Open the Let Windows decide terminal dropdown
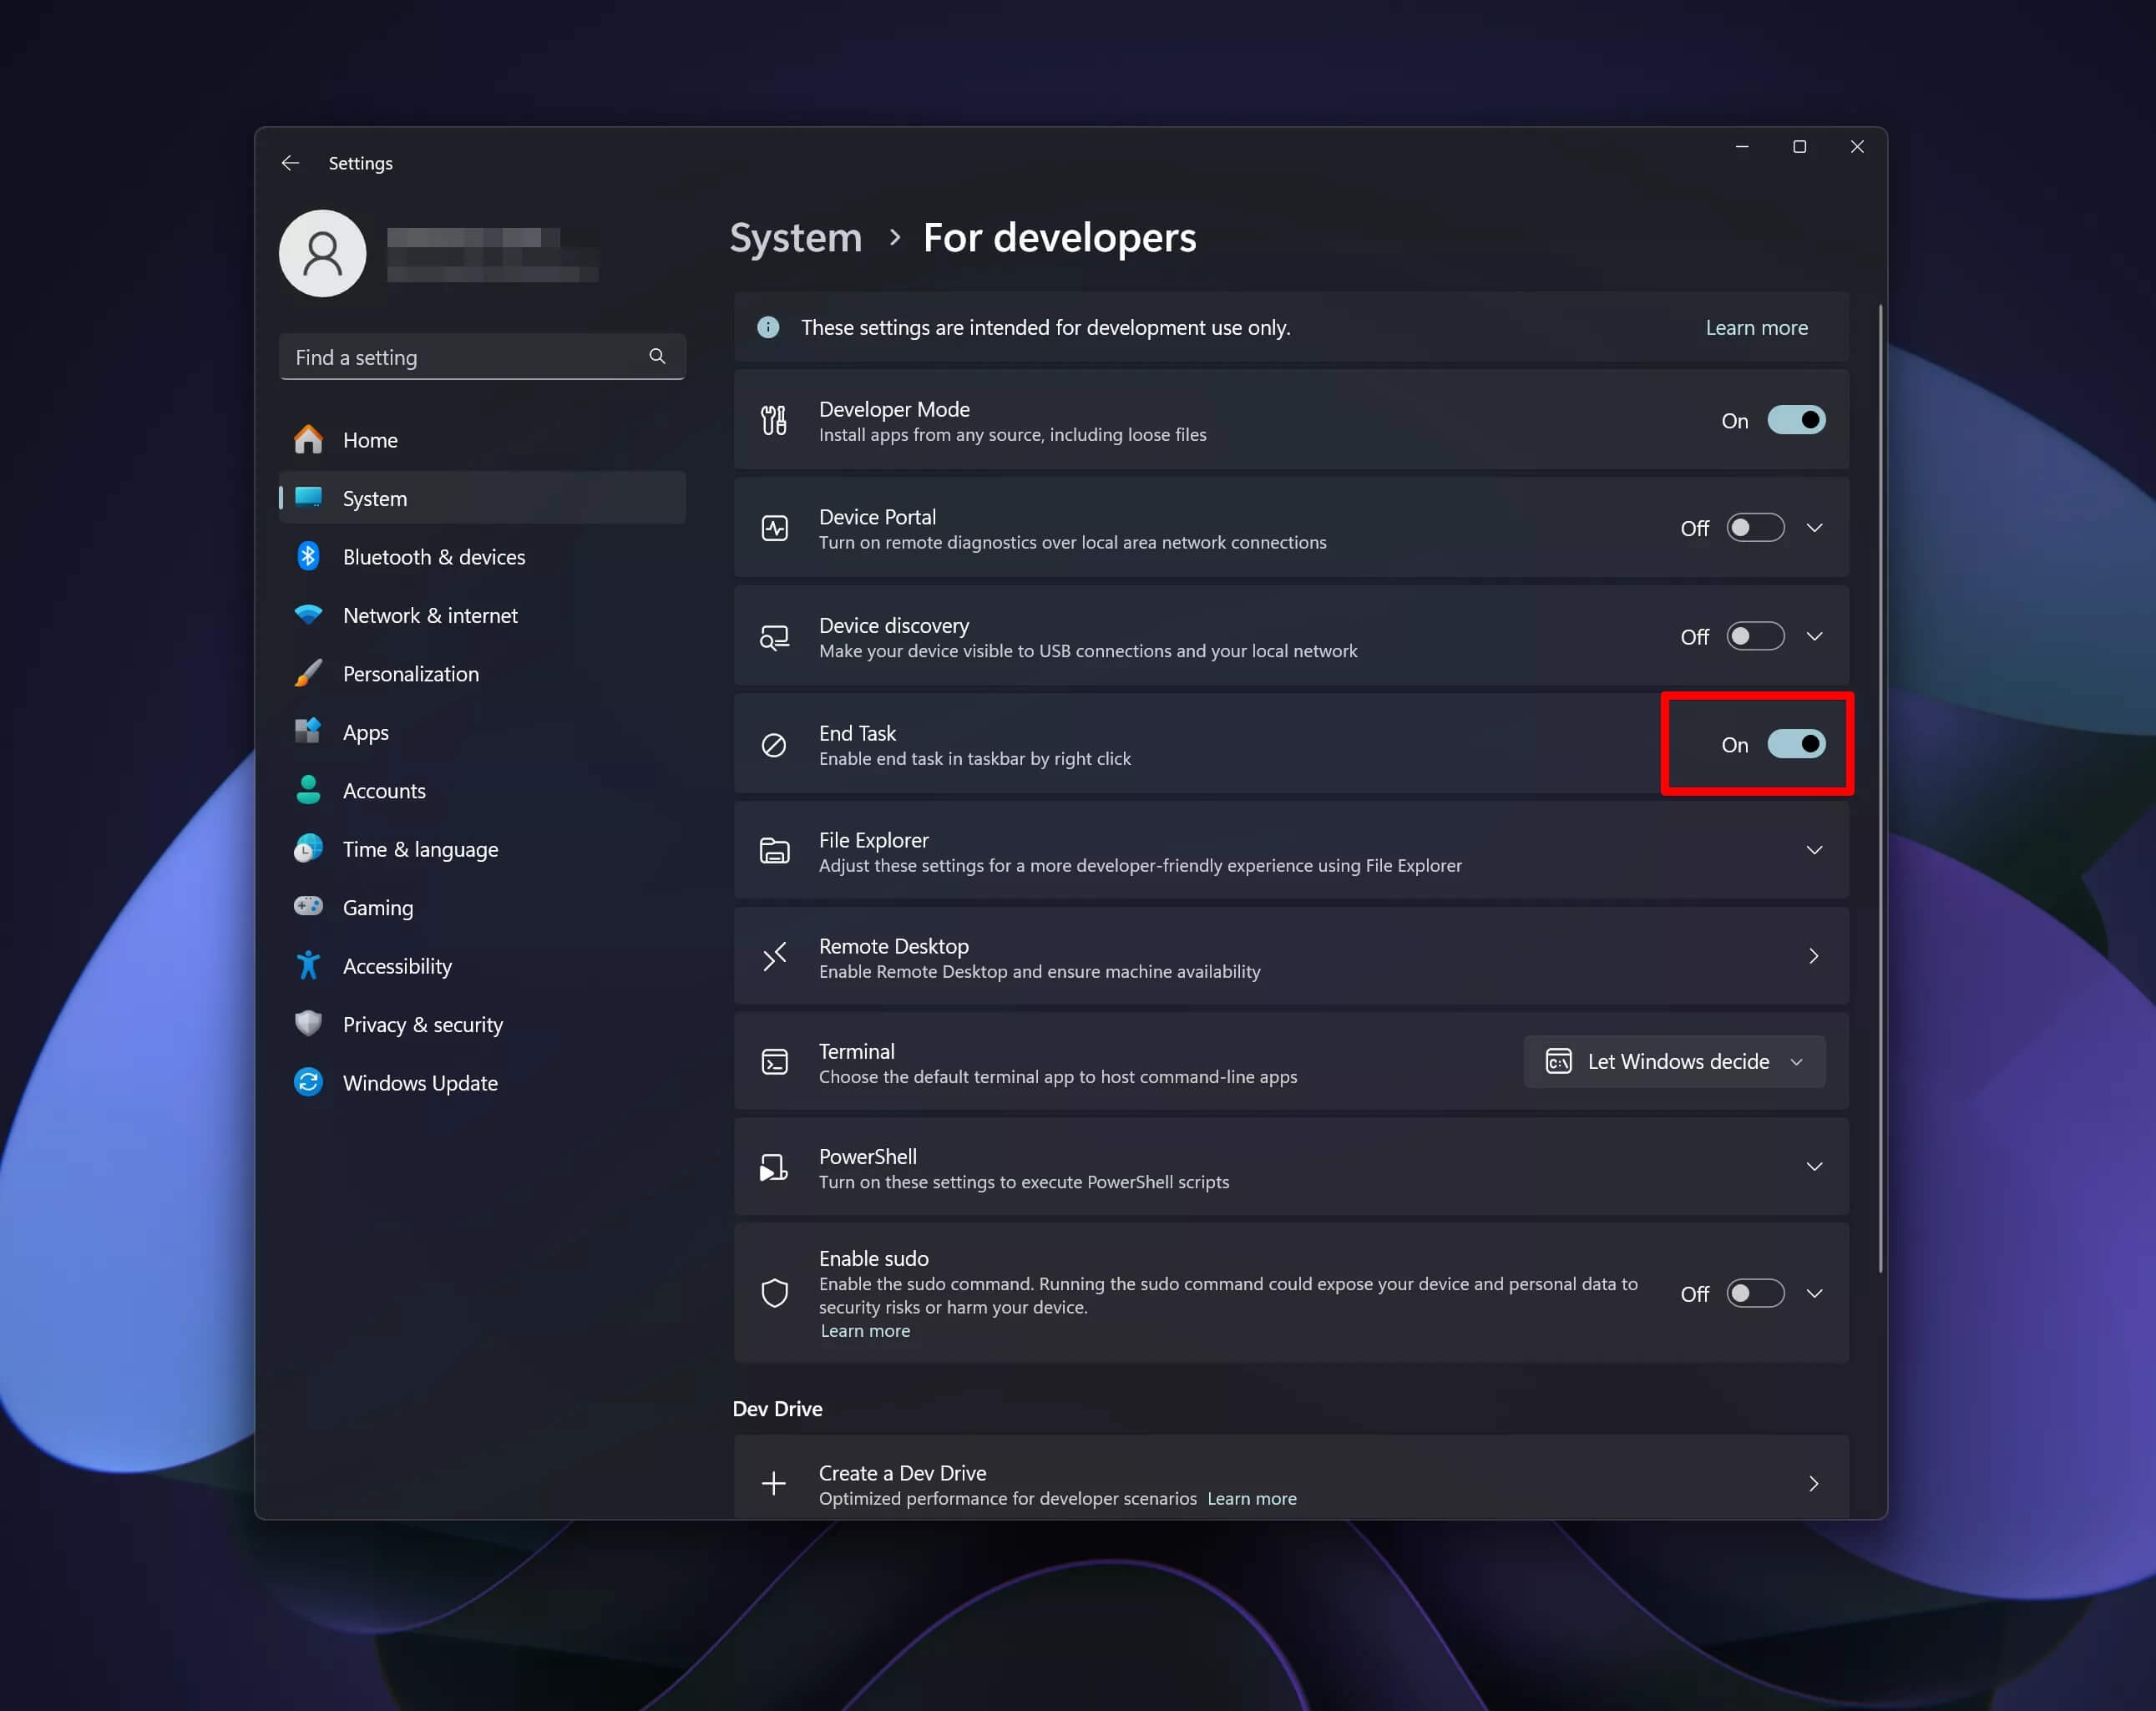 tap(1674, 1061)
